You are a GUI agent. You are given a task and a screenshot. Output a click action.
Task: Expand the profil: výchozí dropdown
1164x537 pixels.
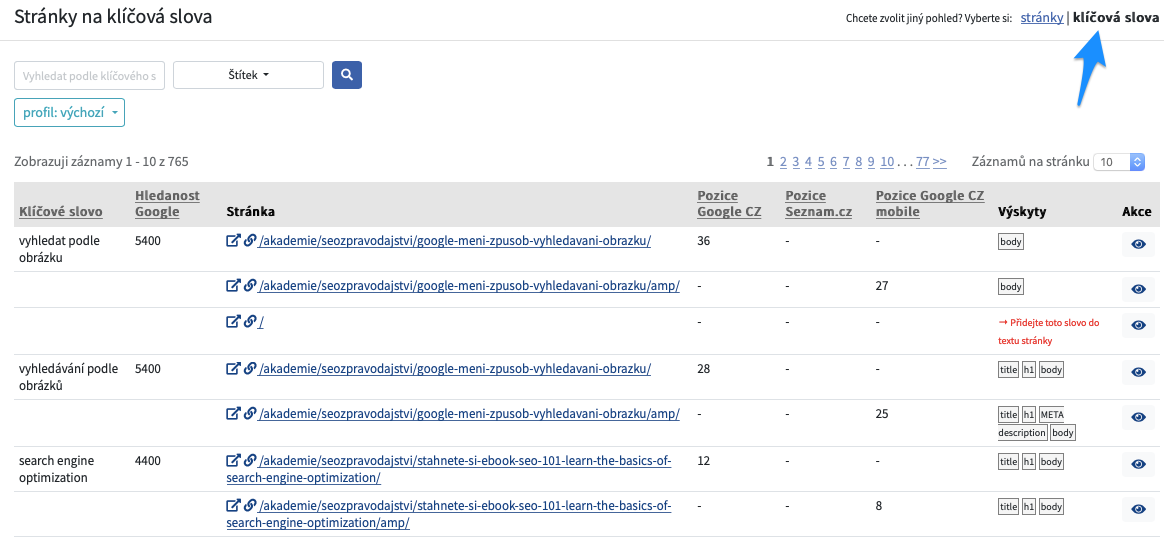click(70, 112)
